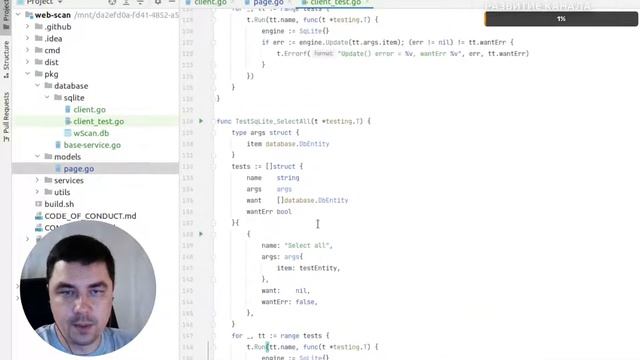Click the circular webcam video overlay
Screen dimensions: 640x360
tap(88, 289)
